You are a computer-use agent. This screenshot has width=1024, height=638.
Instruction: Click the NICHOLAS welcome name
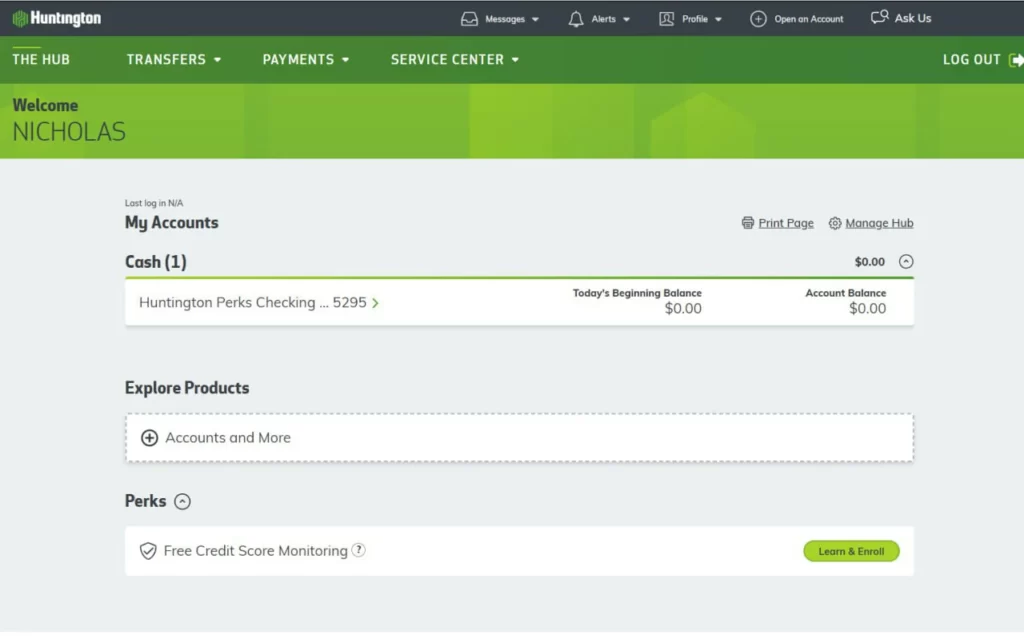pyautogui.click(x=69, y=132)
